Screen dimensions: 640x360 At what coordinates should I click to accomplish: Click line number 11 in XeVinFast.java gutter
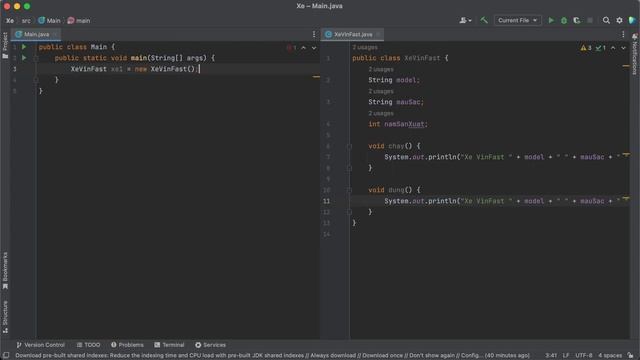327,201
